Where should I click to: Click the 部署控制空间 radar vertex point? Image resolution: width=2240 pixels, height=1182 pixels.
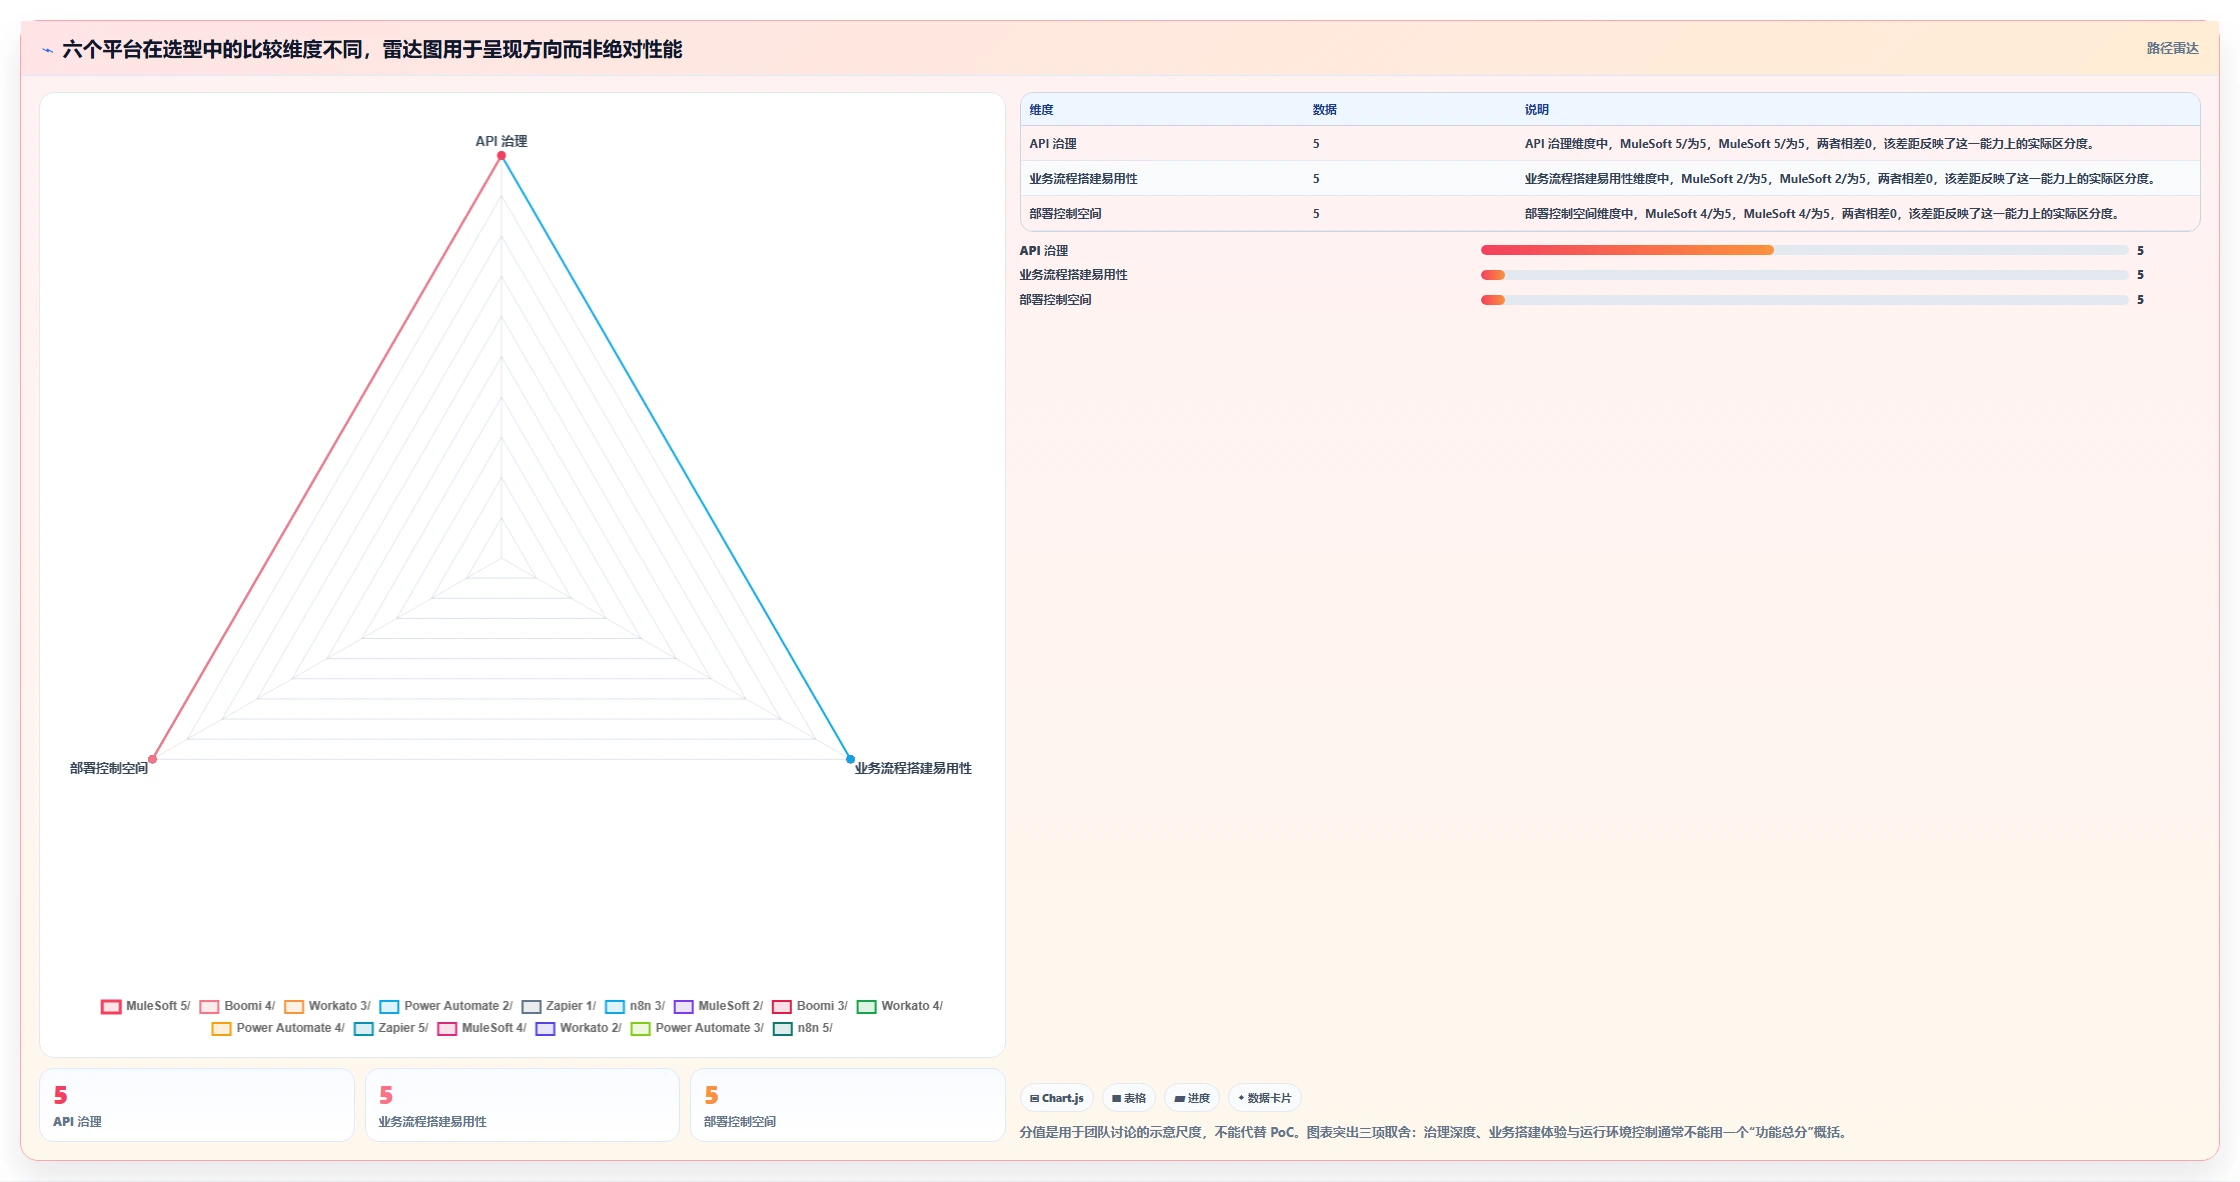[x=152, y=759]
